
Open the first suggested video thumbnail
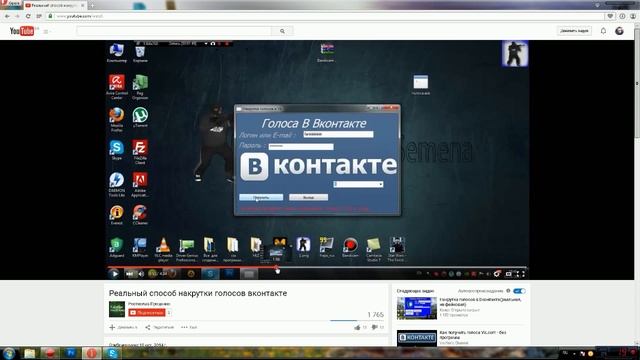click(417, 308)
